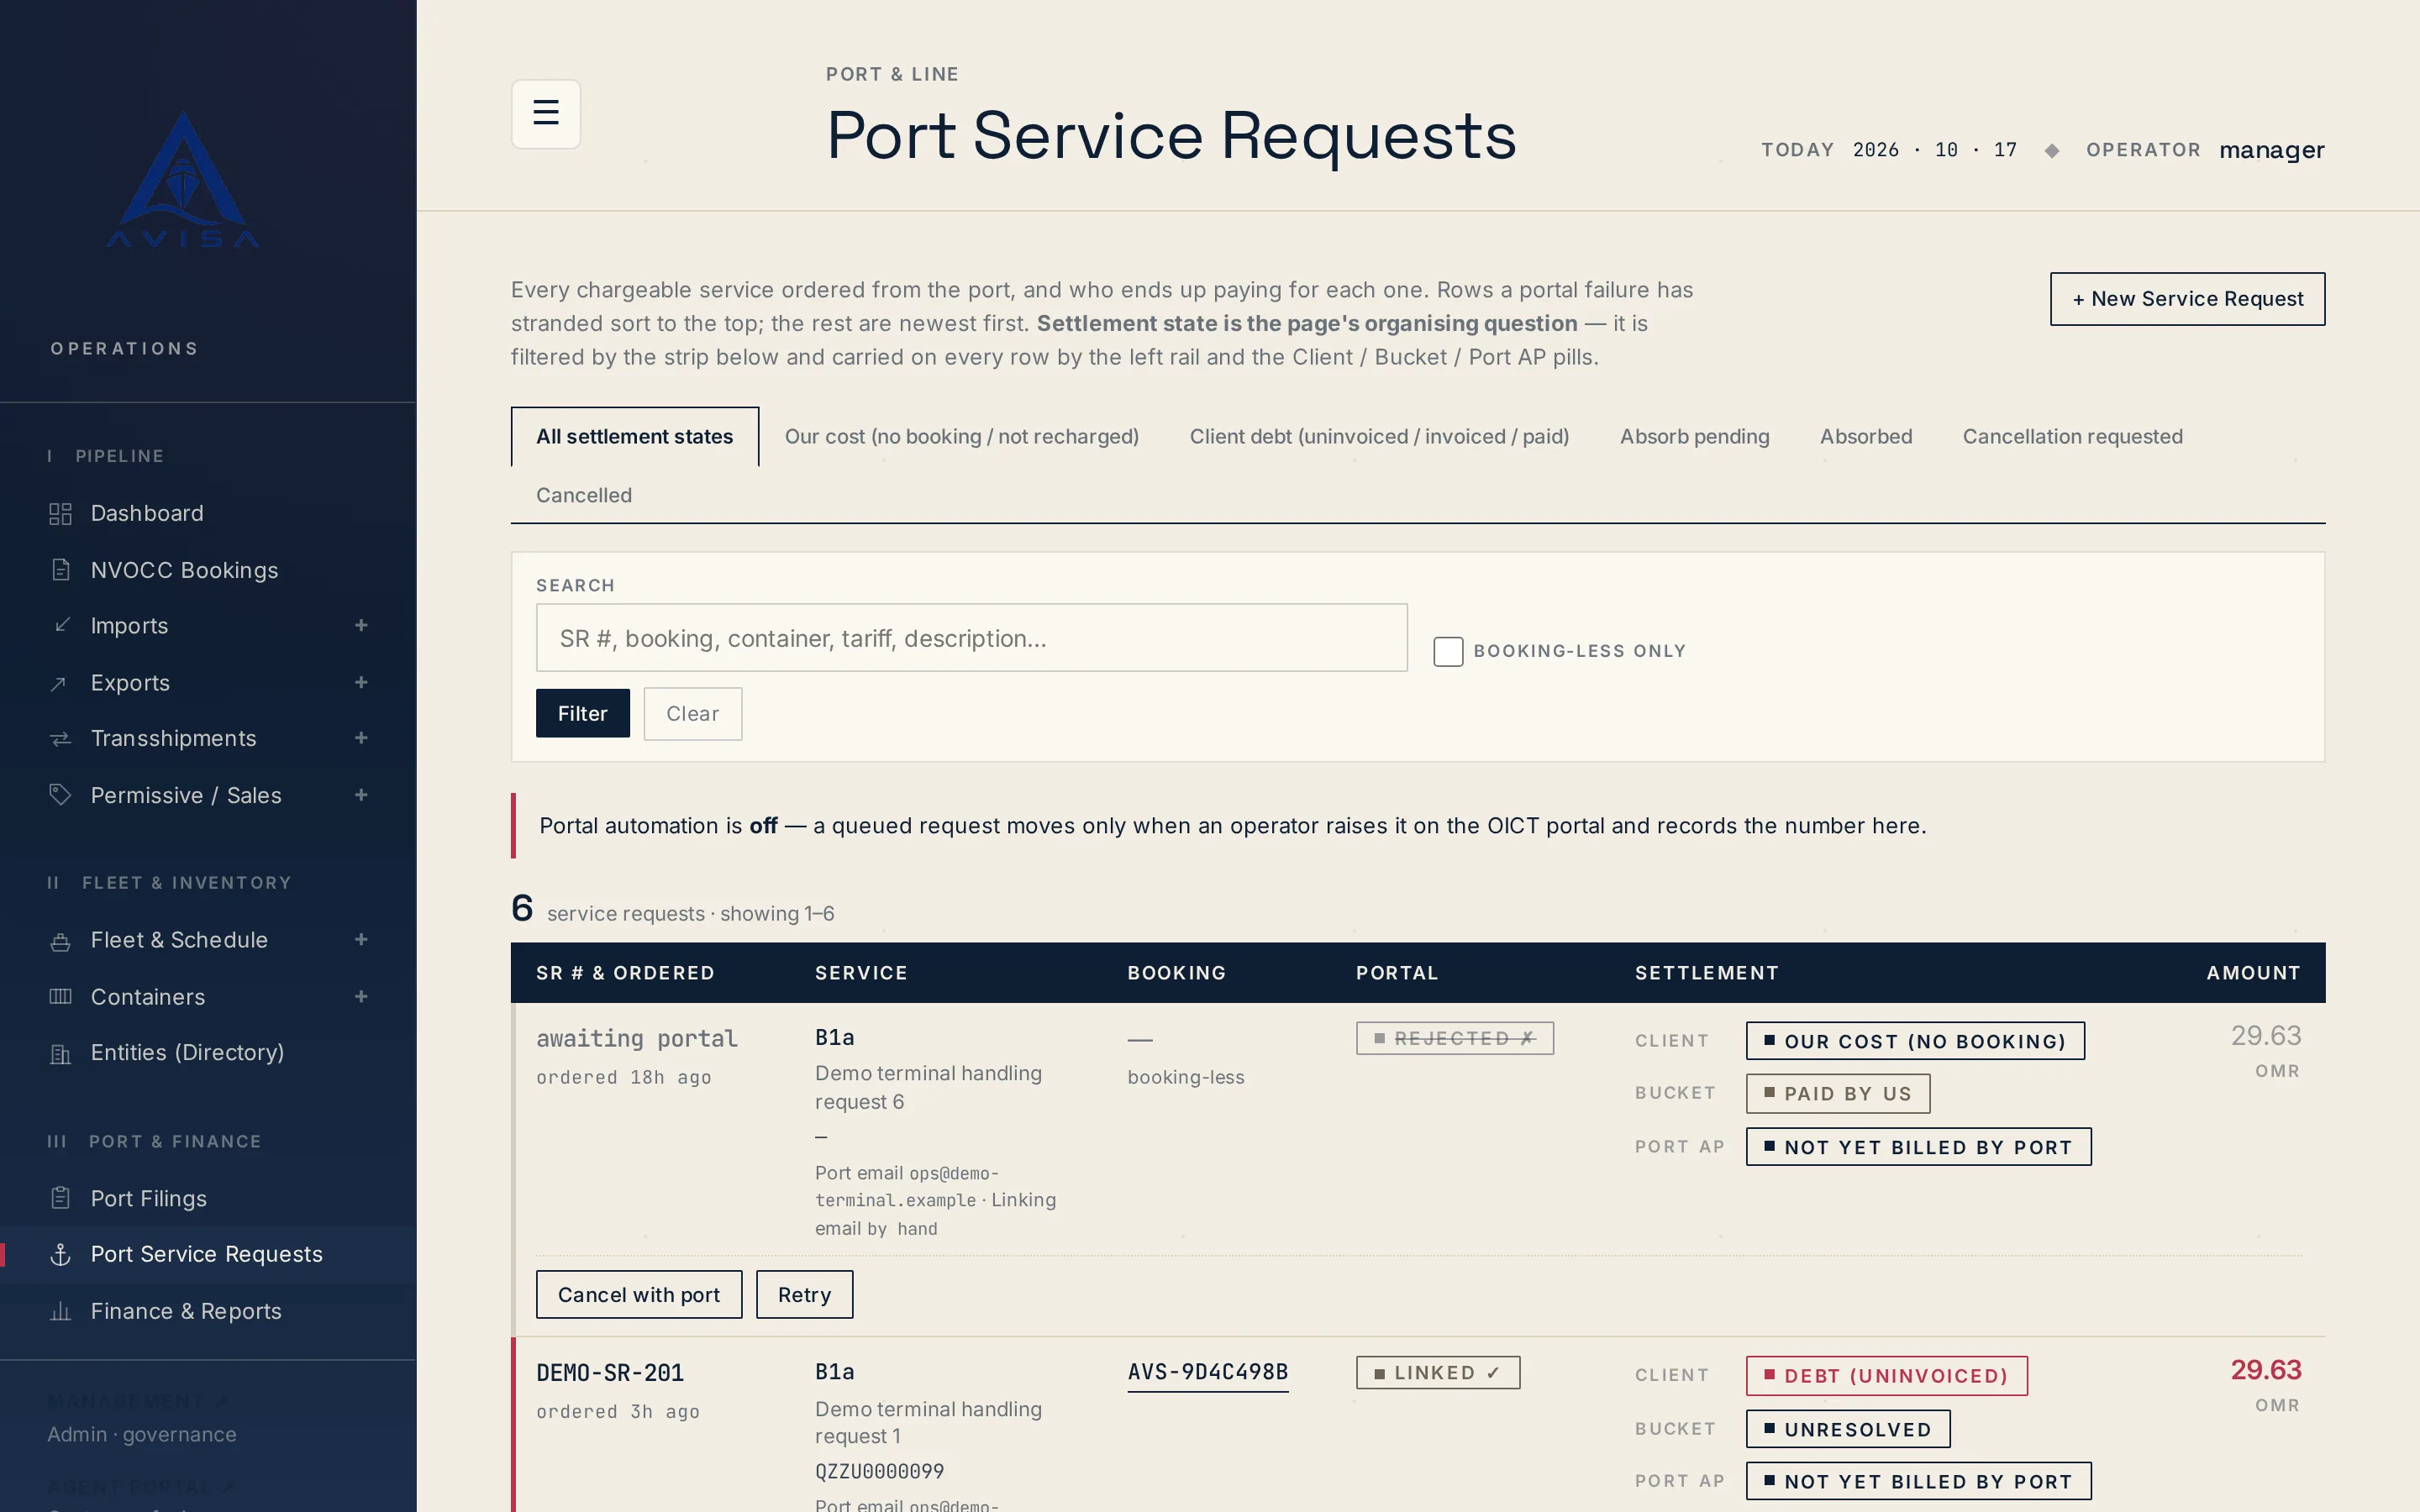This screenshot has width=2420, height=1512.
Task: Click the Port Service Requests anchor icon
Action: [60, 1254]
